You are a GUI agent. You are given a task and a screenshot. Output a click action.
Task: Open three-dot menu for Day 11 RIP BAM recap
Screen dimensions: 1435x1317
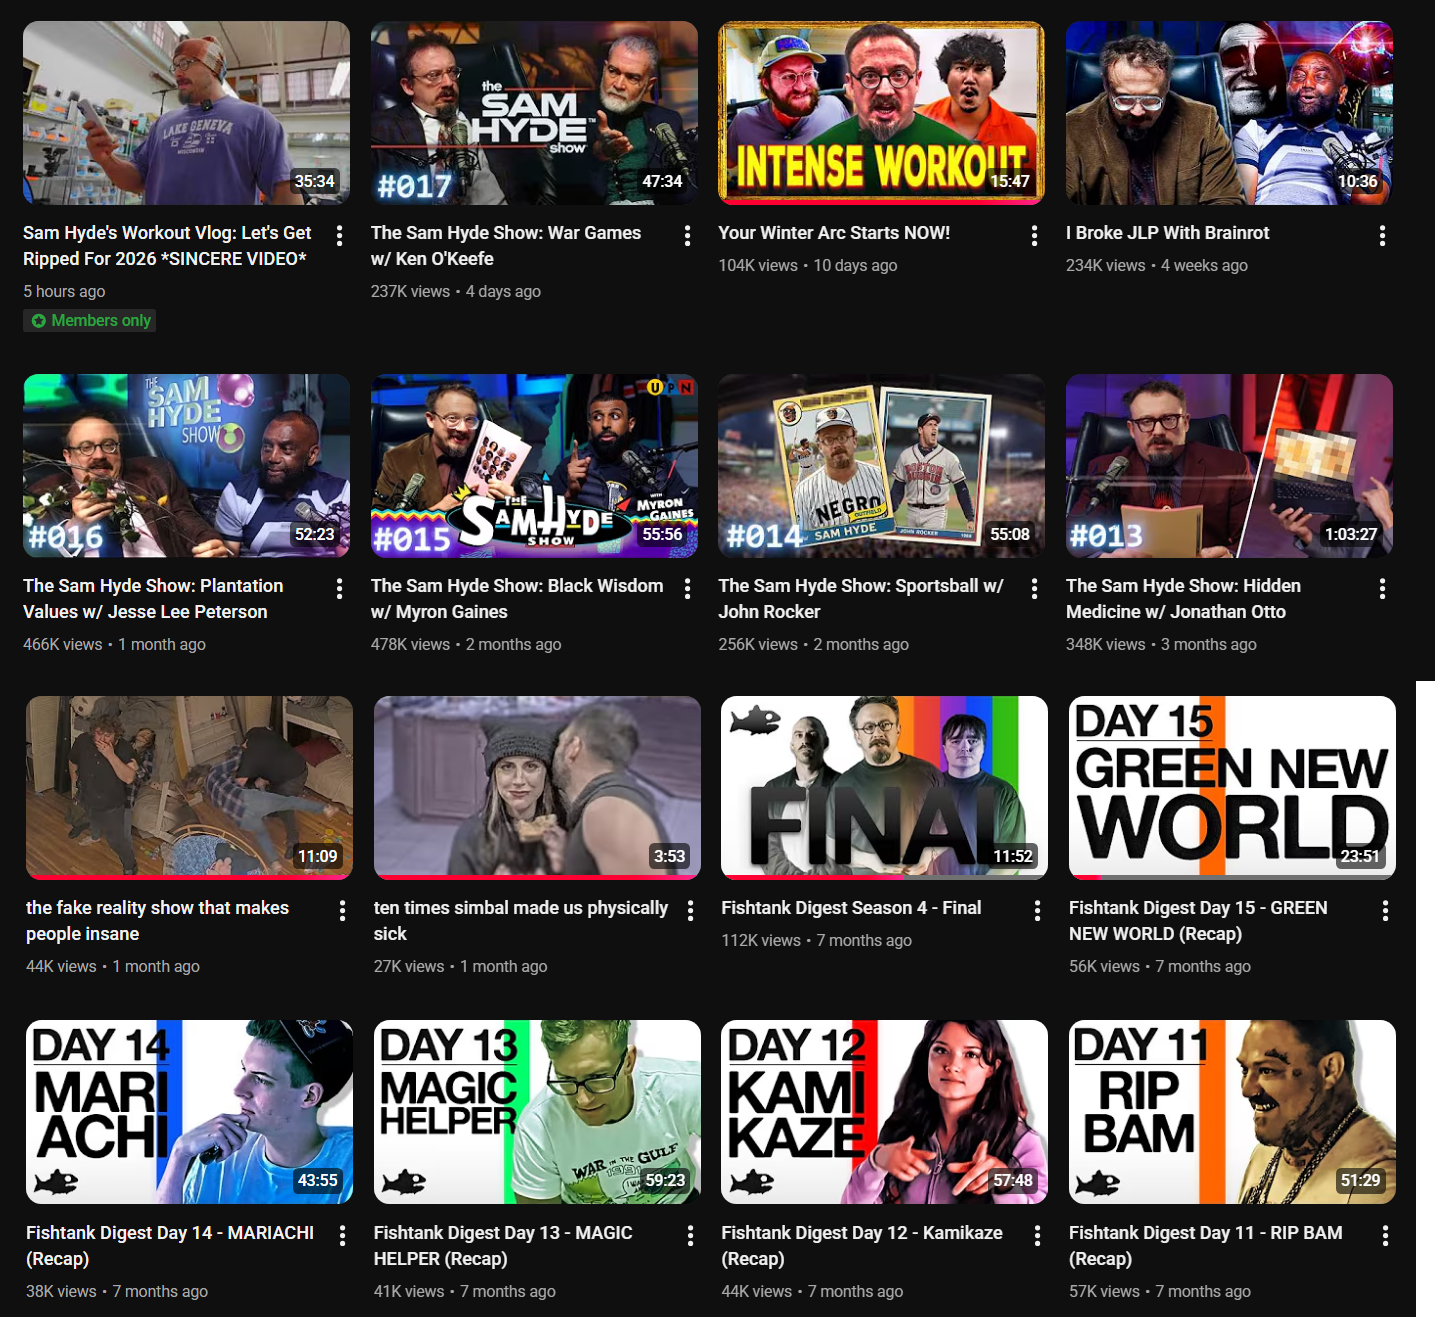[x=1385, y=1235]
